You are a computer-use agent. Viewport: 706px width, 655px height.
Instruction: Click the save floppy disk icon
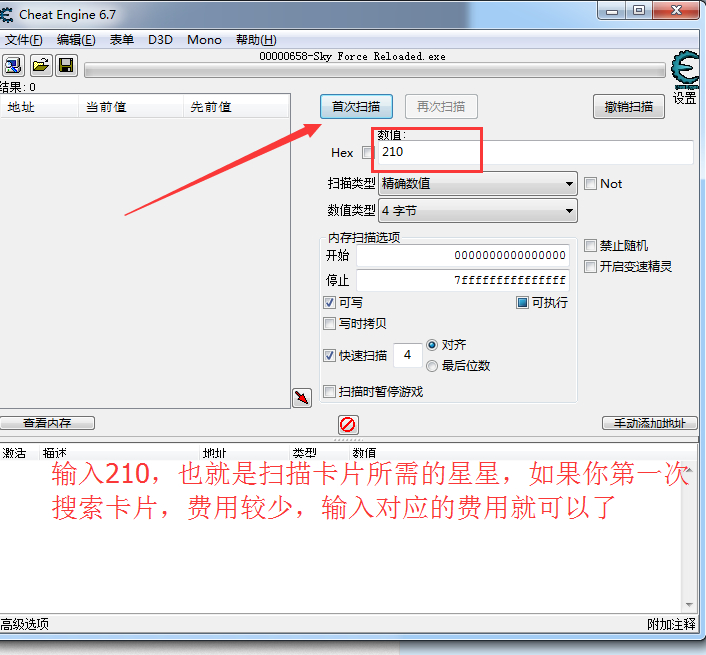pyautogui.click(x=67, y=66)
